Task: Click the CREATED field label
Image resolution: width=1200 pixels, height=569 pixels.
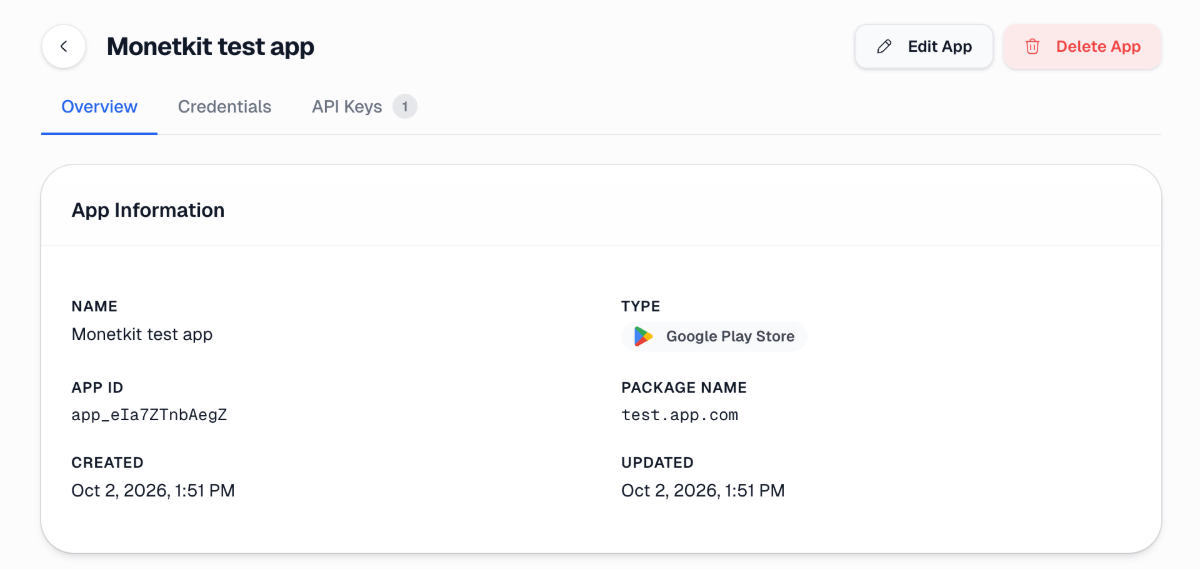Action: point(108,463)
